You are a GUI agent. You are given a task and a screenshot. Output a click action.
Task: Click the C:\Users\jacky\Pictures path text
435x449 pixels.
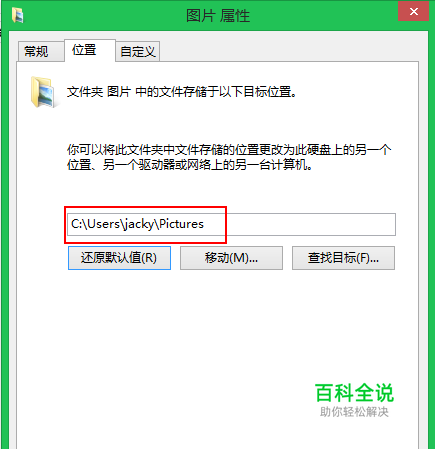137,224
